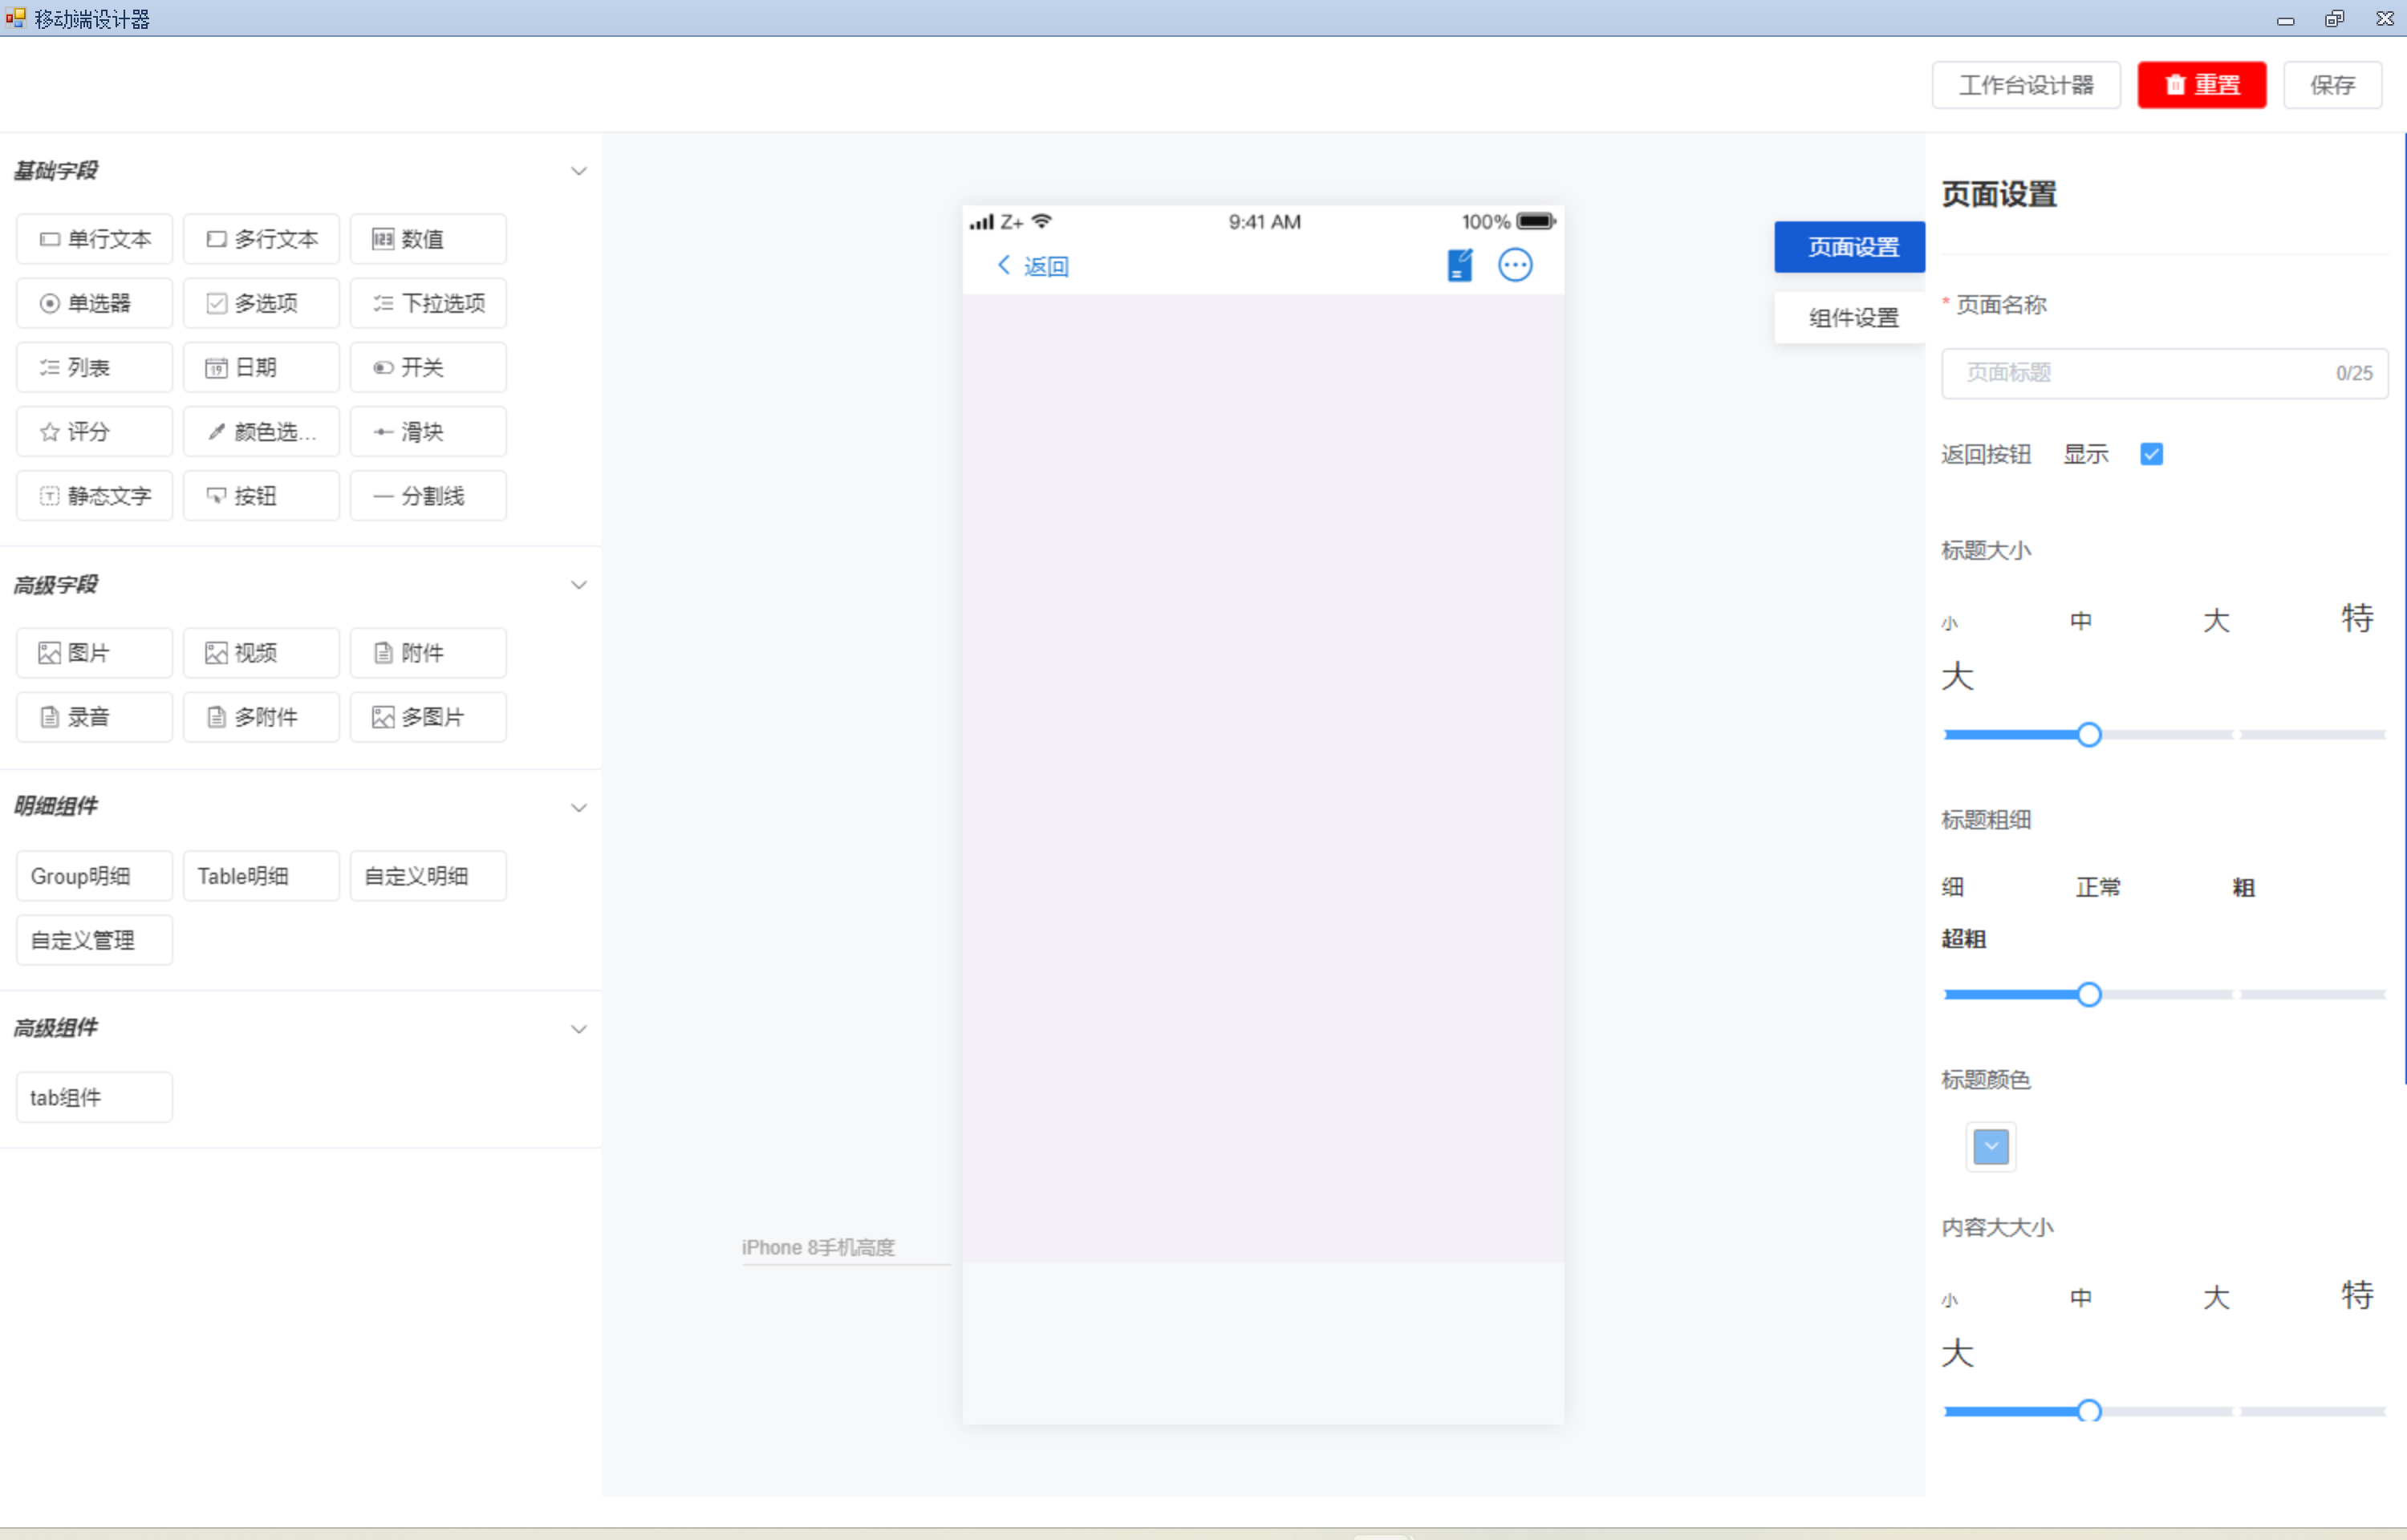Pick the 日期 calendar field component

point(260,368)
